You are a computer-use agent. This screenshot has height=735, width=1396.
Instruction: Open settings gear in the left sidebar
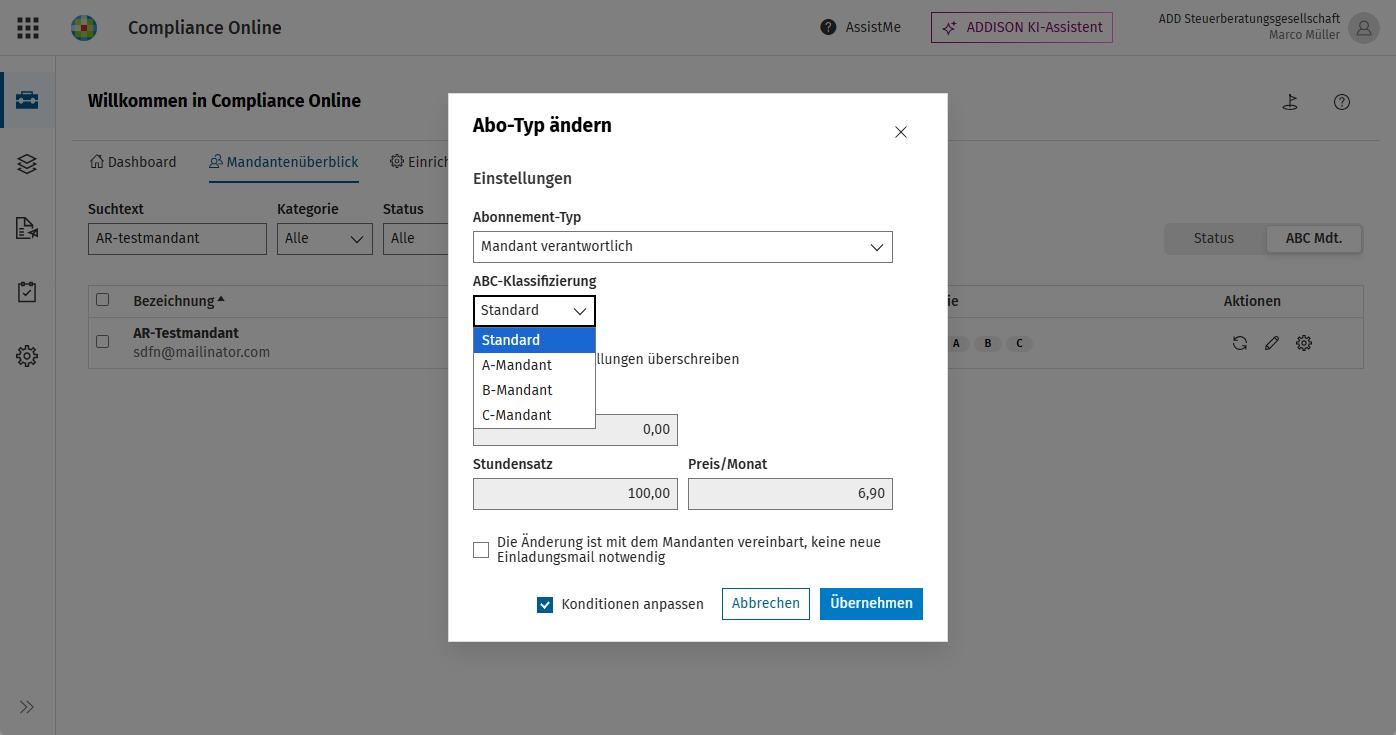pyautogui.click(x=27, y=356)
